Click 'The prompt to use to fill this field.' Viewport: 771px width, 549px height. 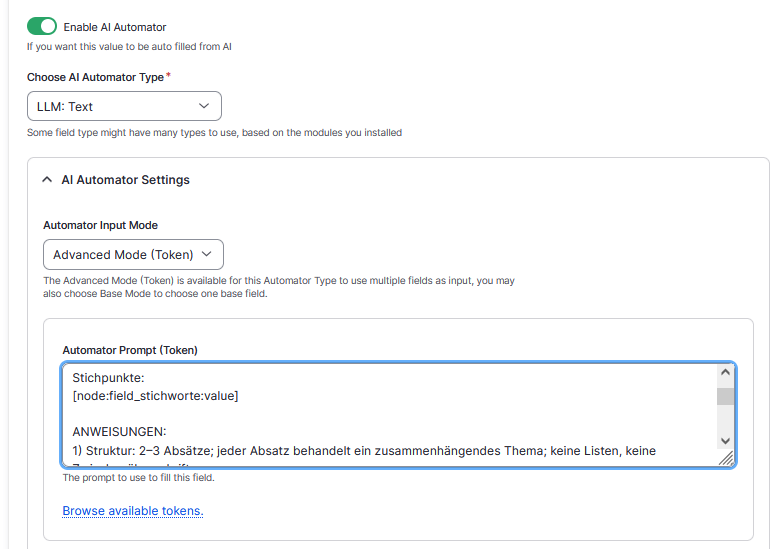coord(139,478)
